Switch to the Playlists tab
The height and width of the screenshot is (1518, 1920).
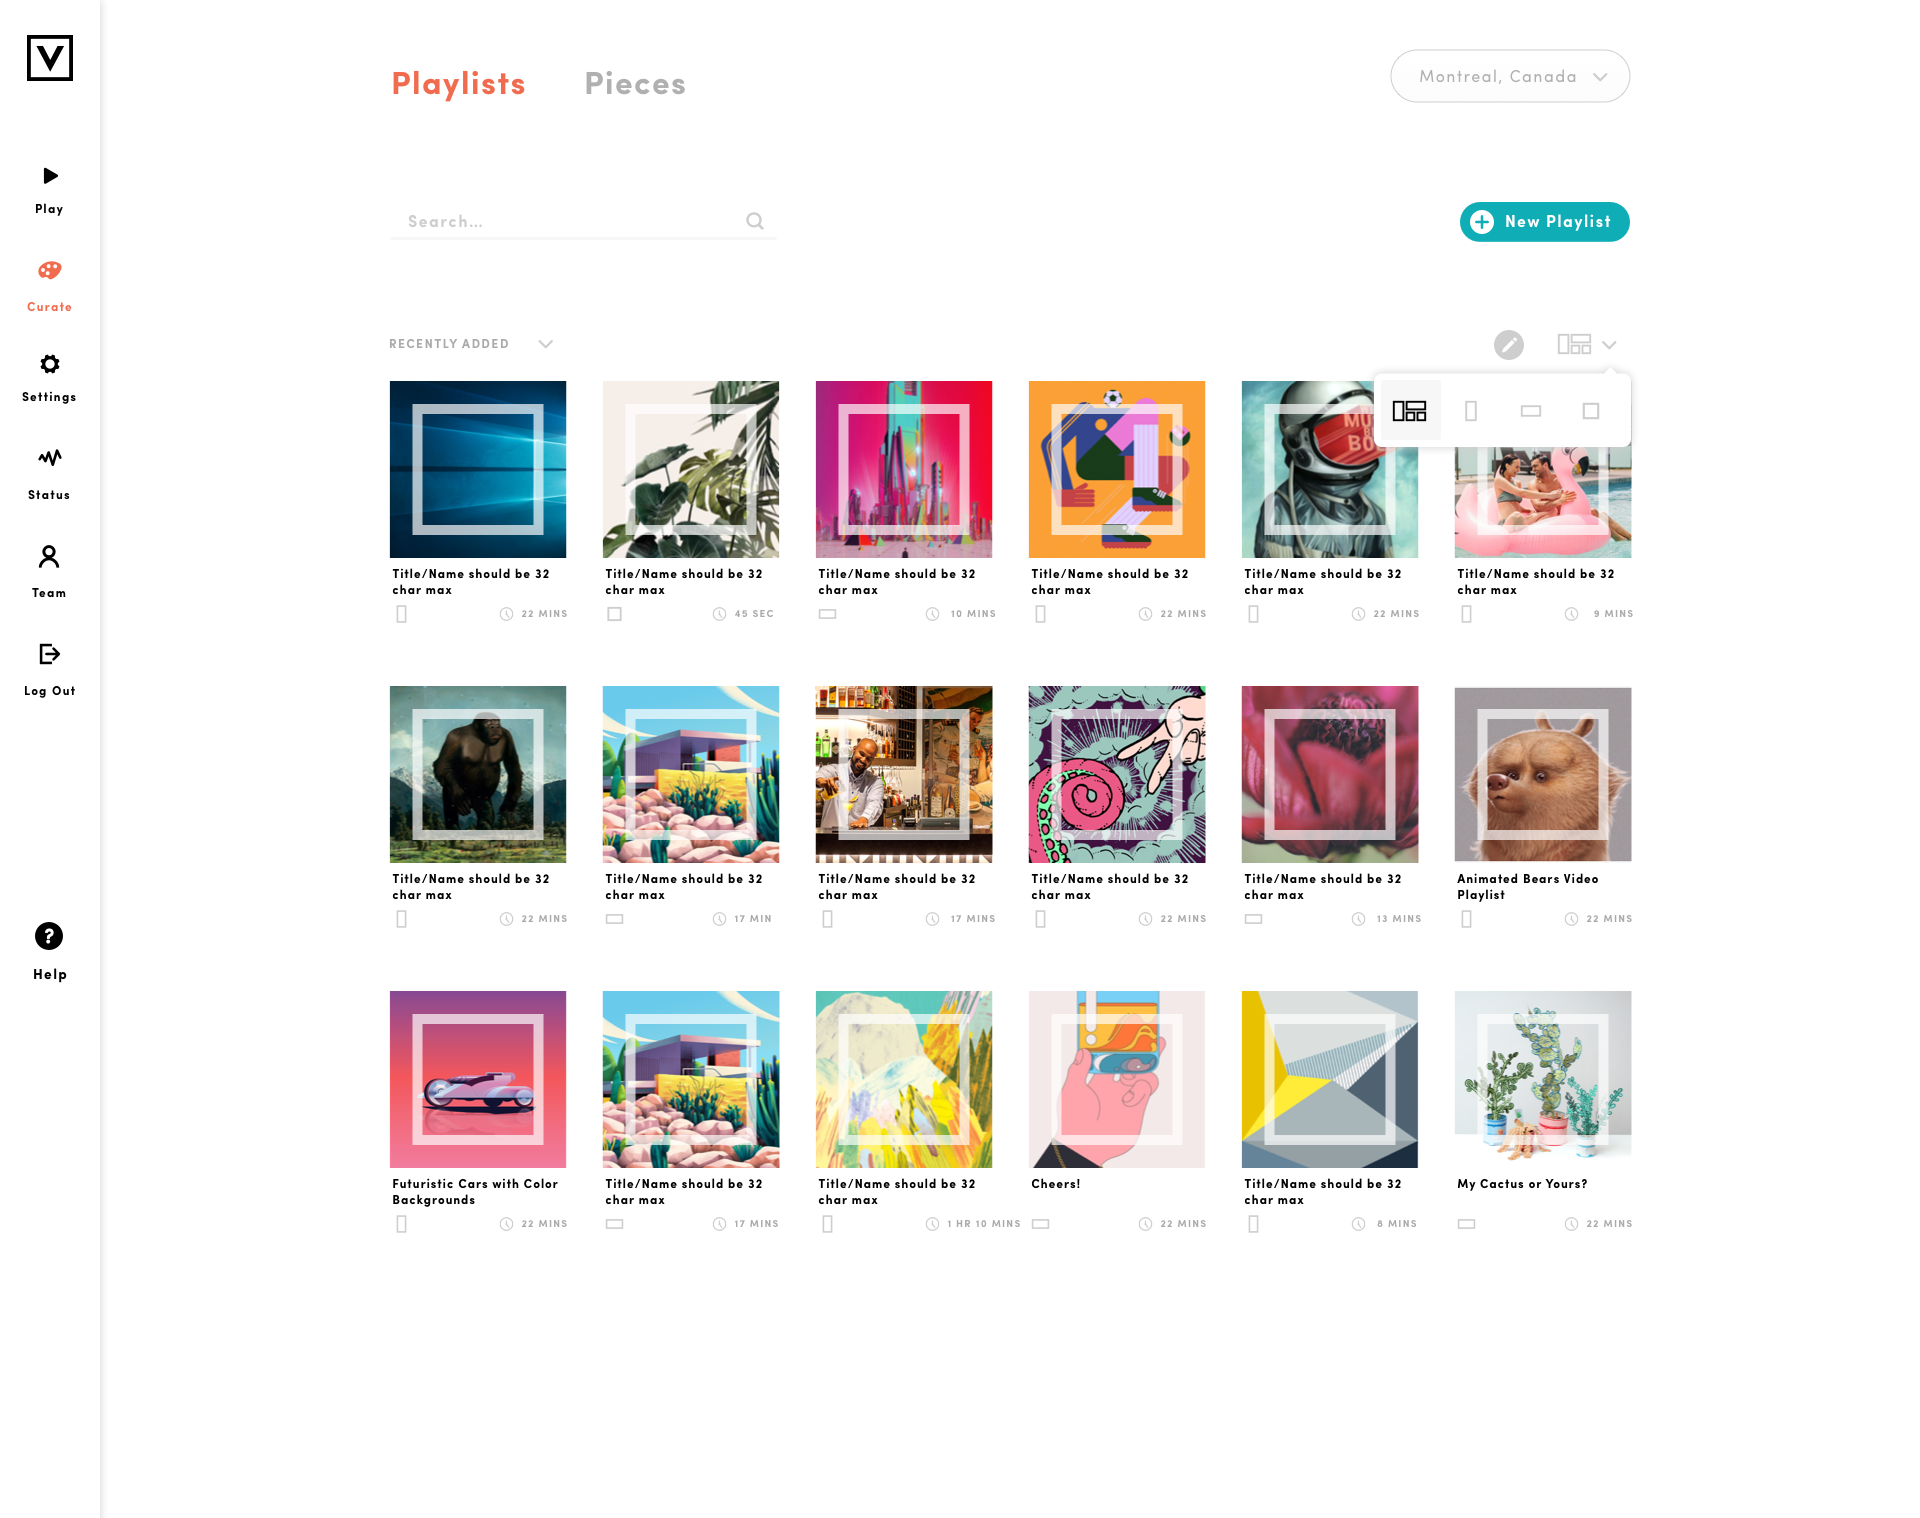tap(458, 84)
